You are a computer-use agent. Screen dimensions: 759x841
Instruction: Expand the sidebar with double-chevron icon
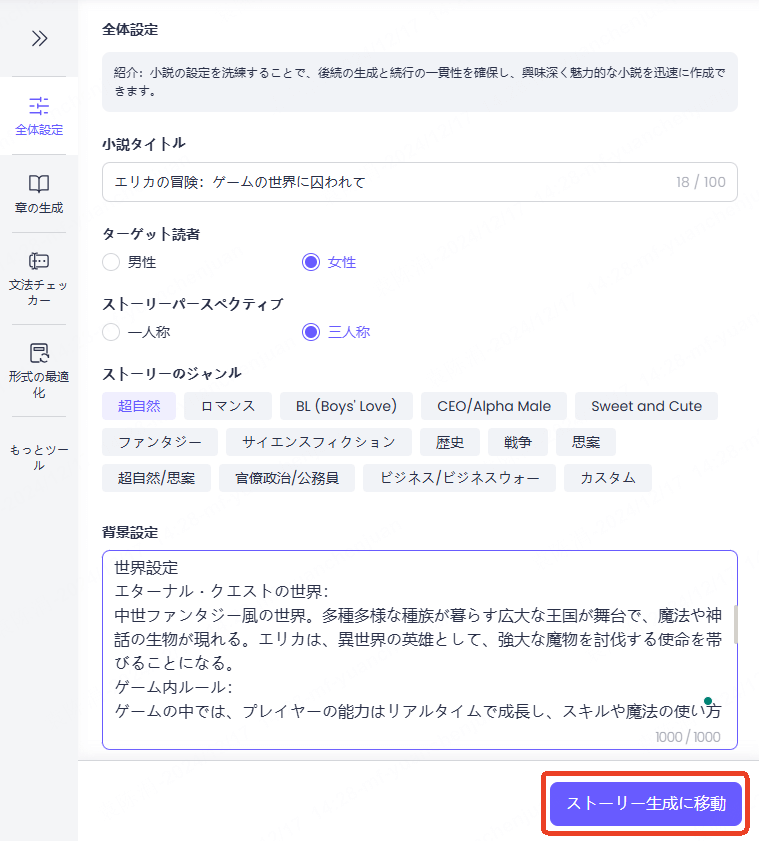coord(39,39)
